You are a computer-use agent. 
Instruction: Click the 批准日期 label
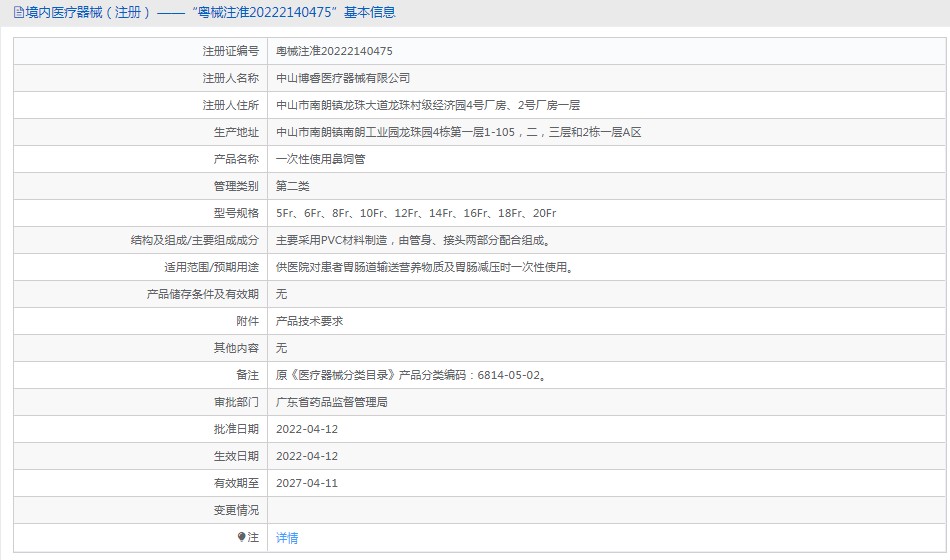(236, 429)
